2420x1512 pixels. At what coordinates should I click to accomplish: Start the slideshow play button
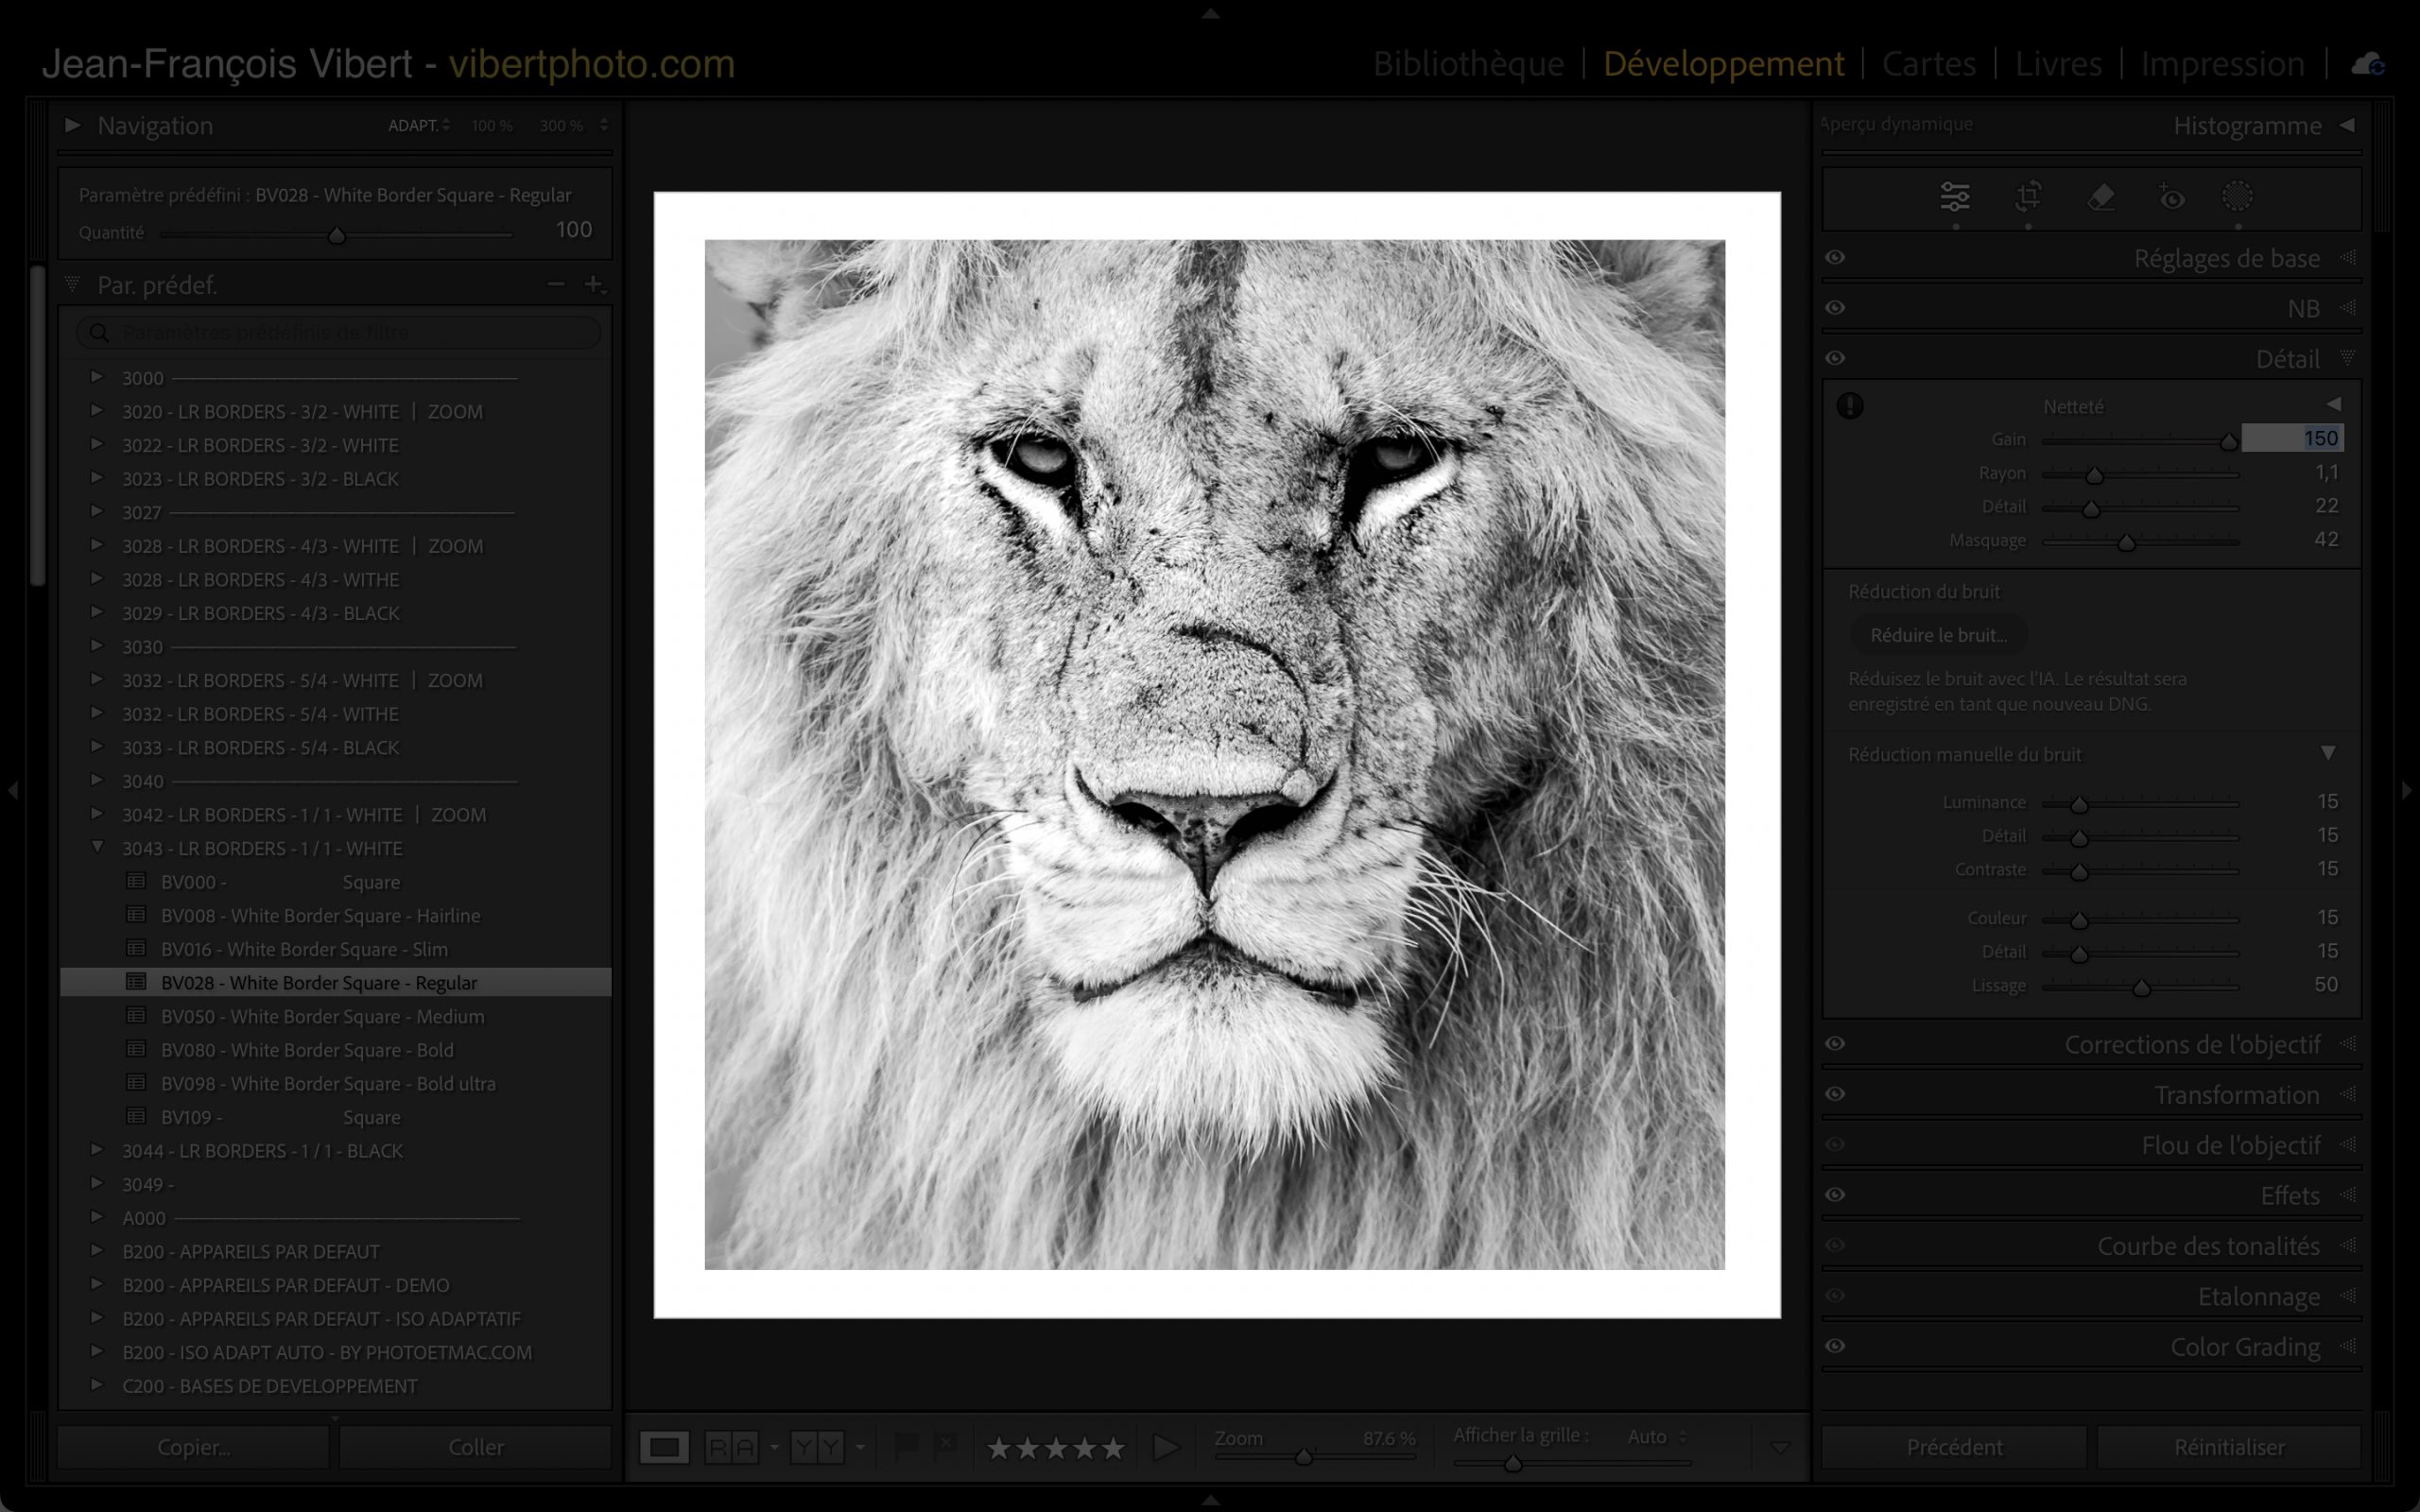(x=1165, y=1447)
